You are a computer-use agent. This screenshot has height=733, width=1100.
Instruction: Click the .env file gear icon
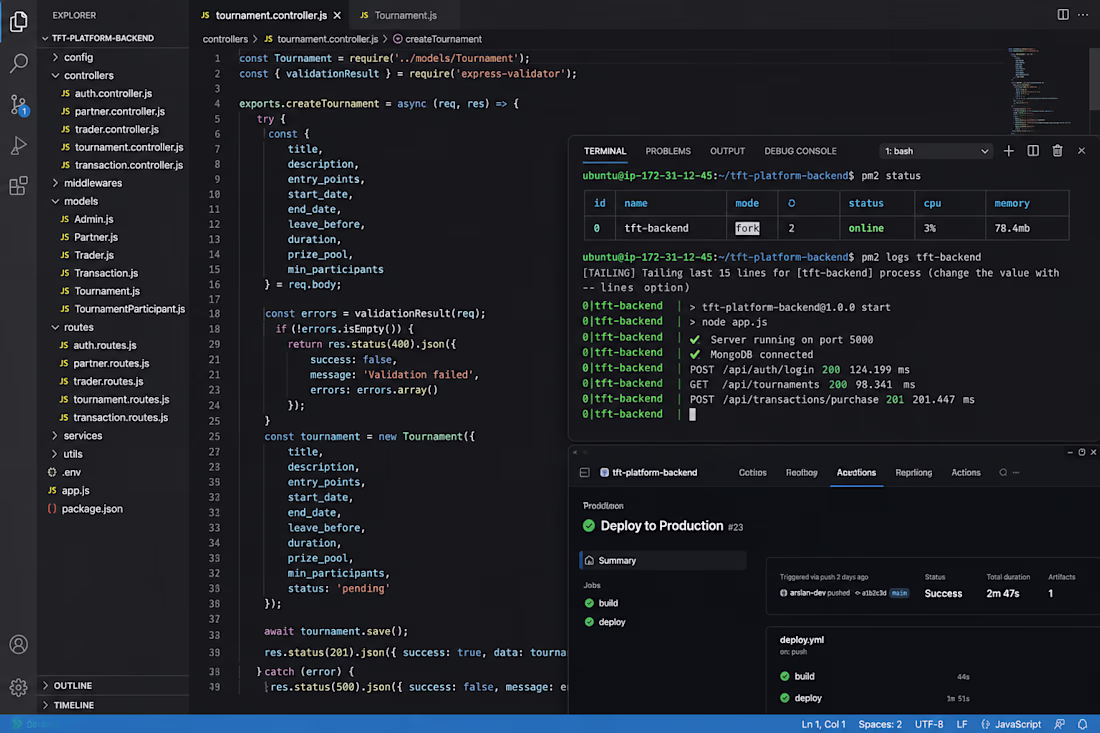[x=52, y=472]
